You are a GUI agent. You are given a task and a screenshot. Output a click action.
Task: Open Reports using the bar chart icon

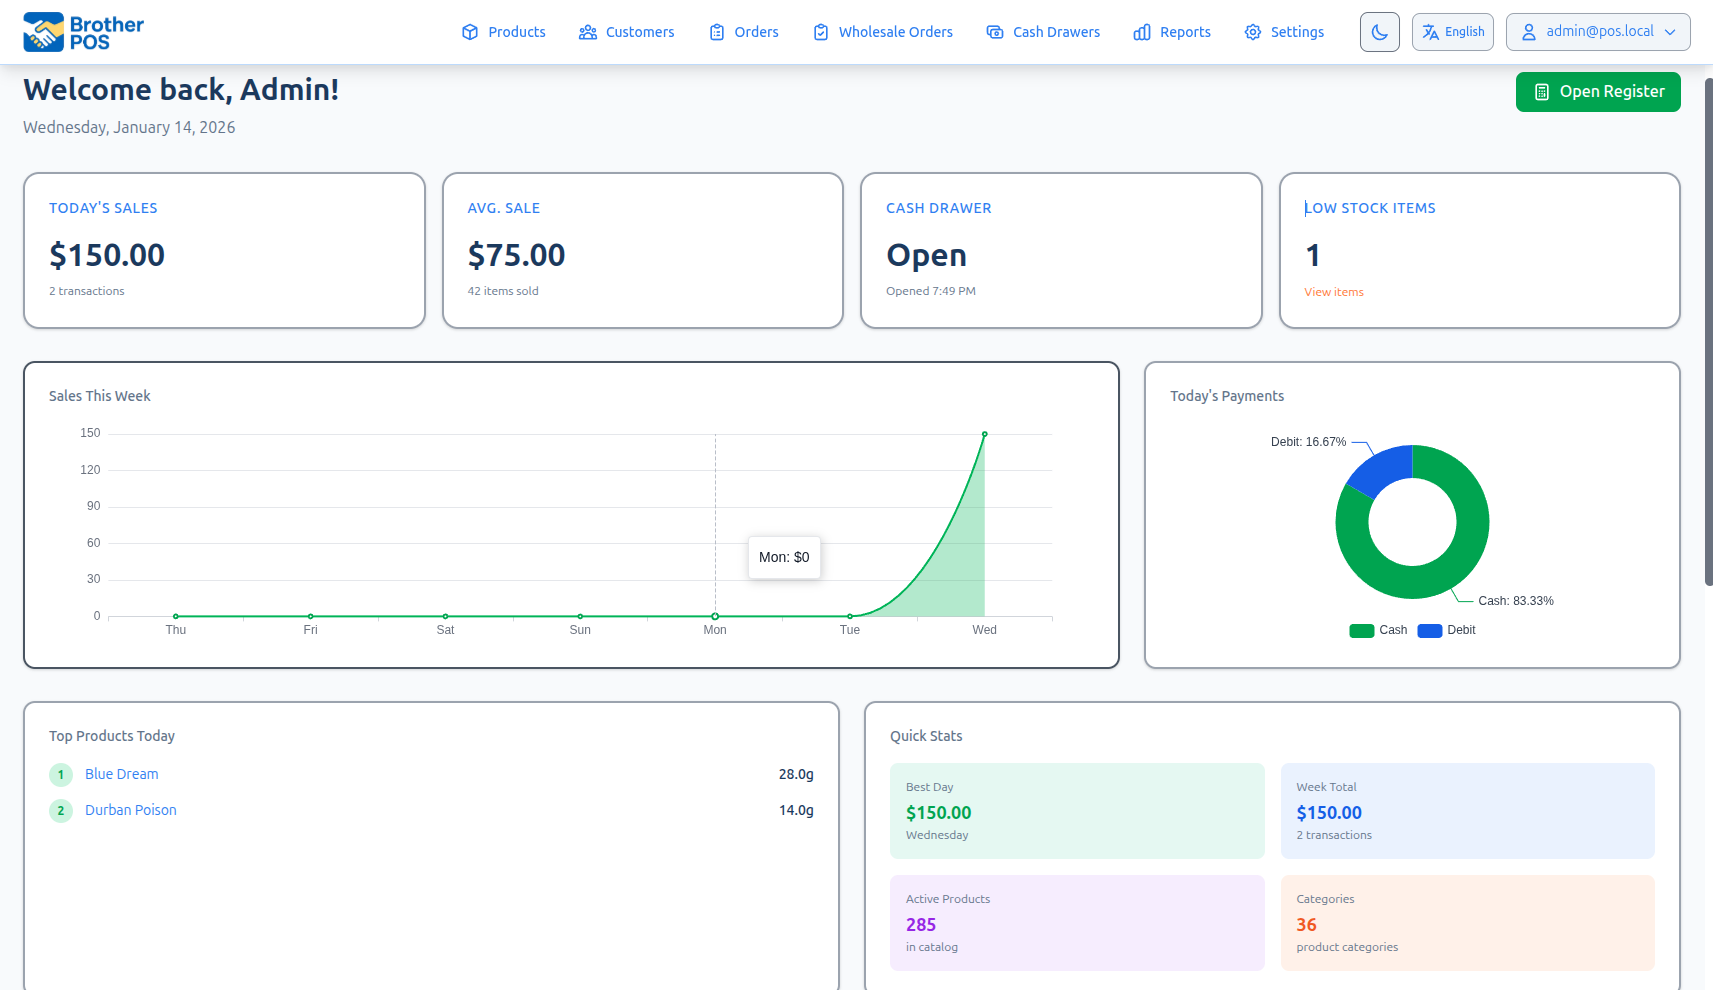pyautogui.click(x=1141, y=31)
